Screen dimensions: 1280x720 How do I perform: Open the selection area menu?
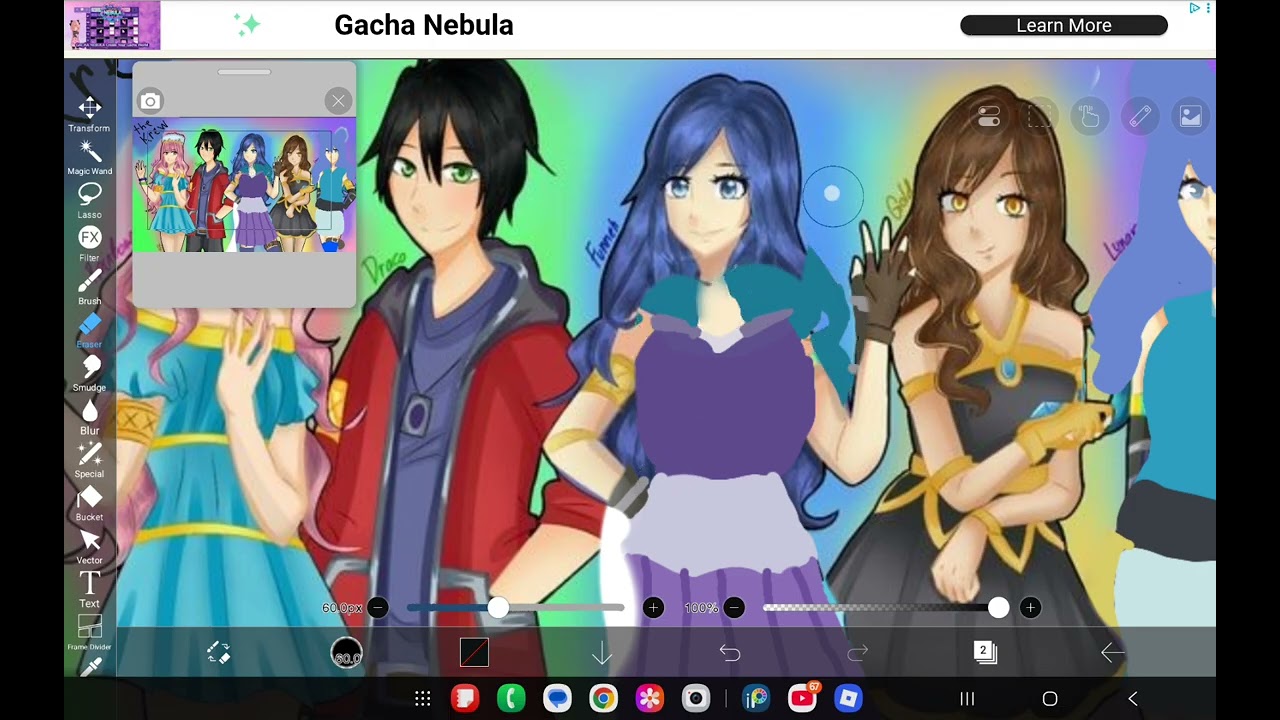1040,116
